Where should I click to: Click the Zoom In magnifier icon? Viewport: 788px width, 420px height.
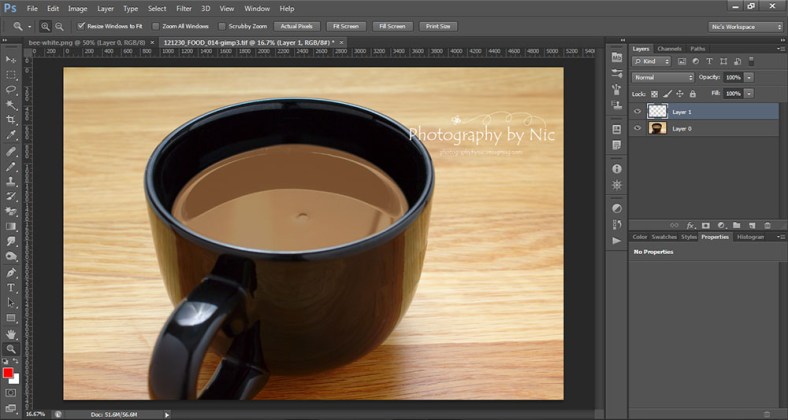47,26
